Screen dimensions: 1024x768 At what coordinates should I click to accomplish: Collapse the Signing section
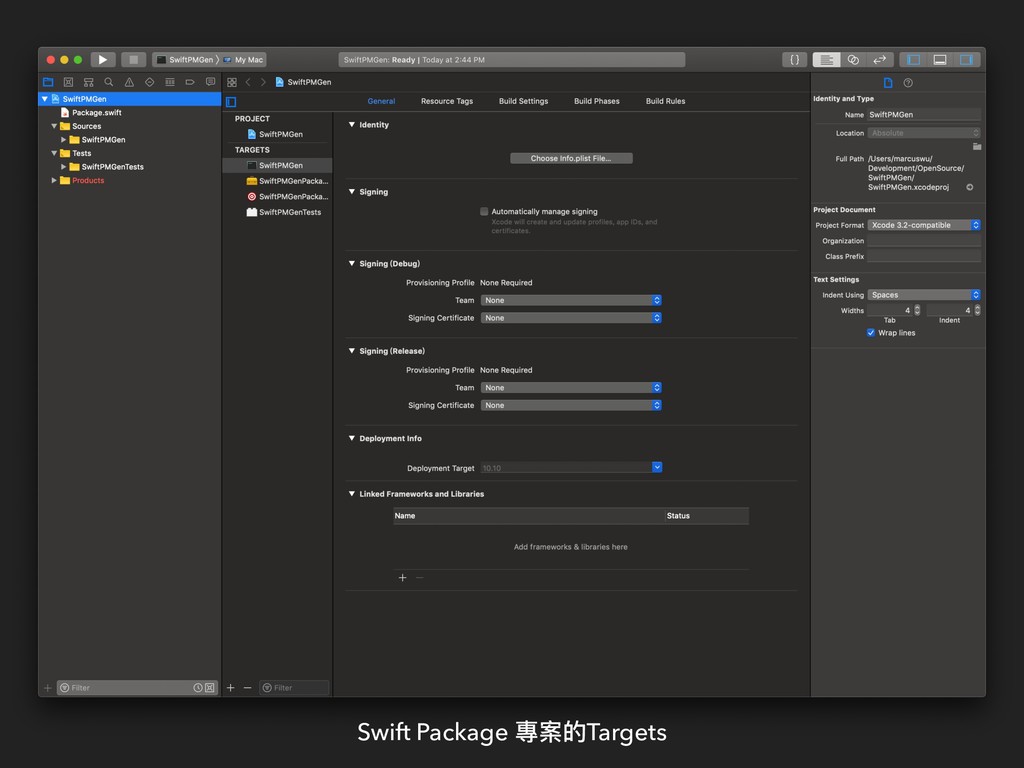[352, 192]
